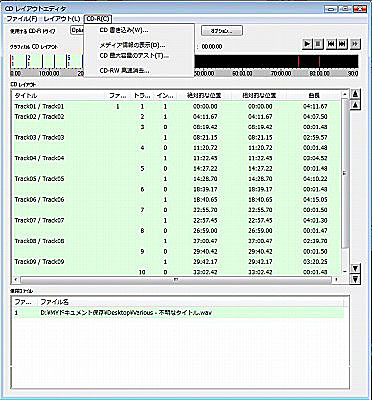Viewport: 372px width, 400px height.
Task: Click the オプション... button
Action: tap(222, 31)
